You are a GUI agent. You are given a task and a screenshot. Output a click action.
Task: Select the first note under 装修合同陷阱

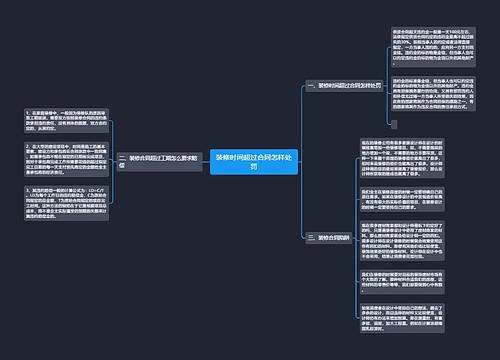(x=402, y=158)
